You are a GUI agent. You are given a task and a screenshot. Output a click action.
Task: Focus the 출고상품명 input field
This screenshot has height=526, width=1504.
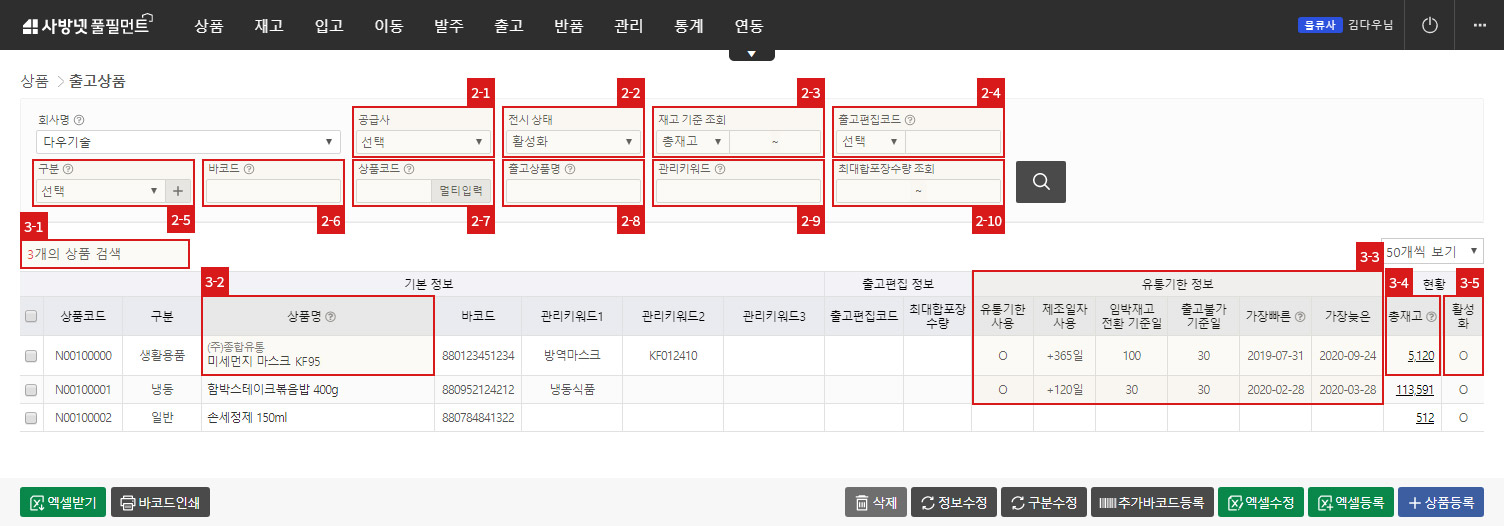[573, 190]
